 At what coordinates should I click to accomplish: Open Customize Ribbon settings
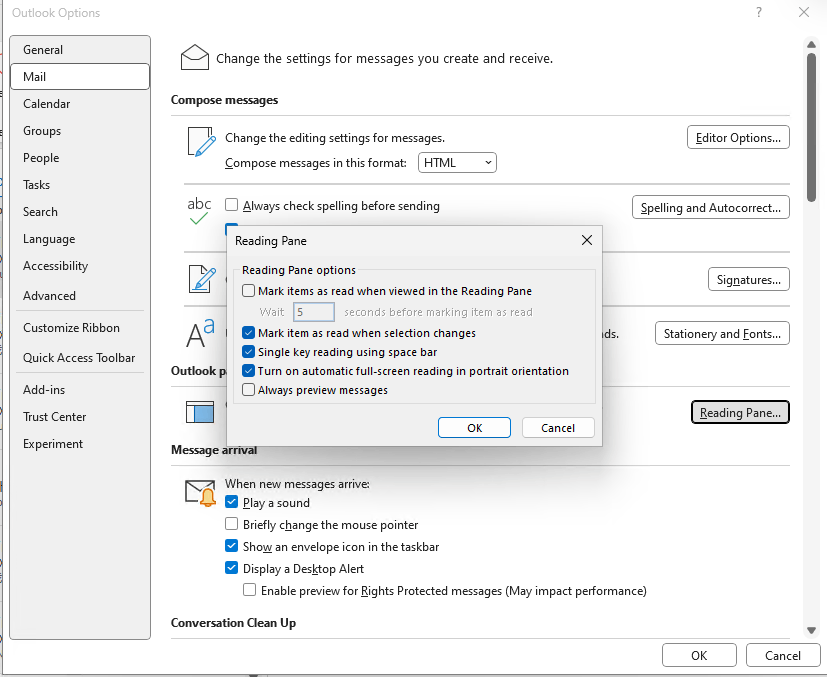pyautogui.click(x=80, y=327)
